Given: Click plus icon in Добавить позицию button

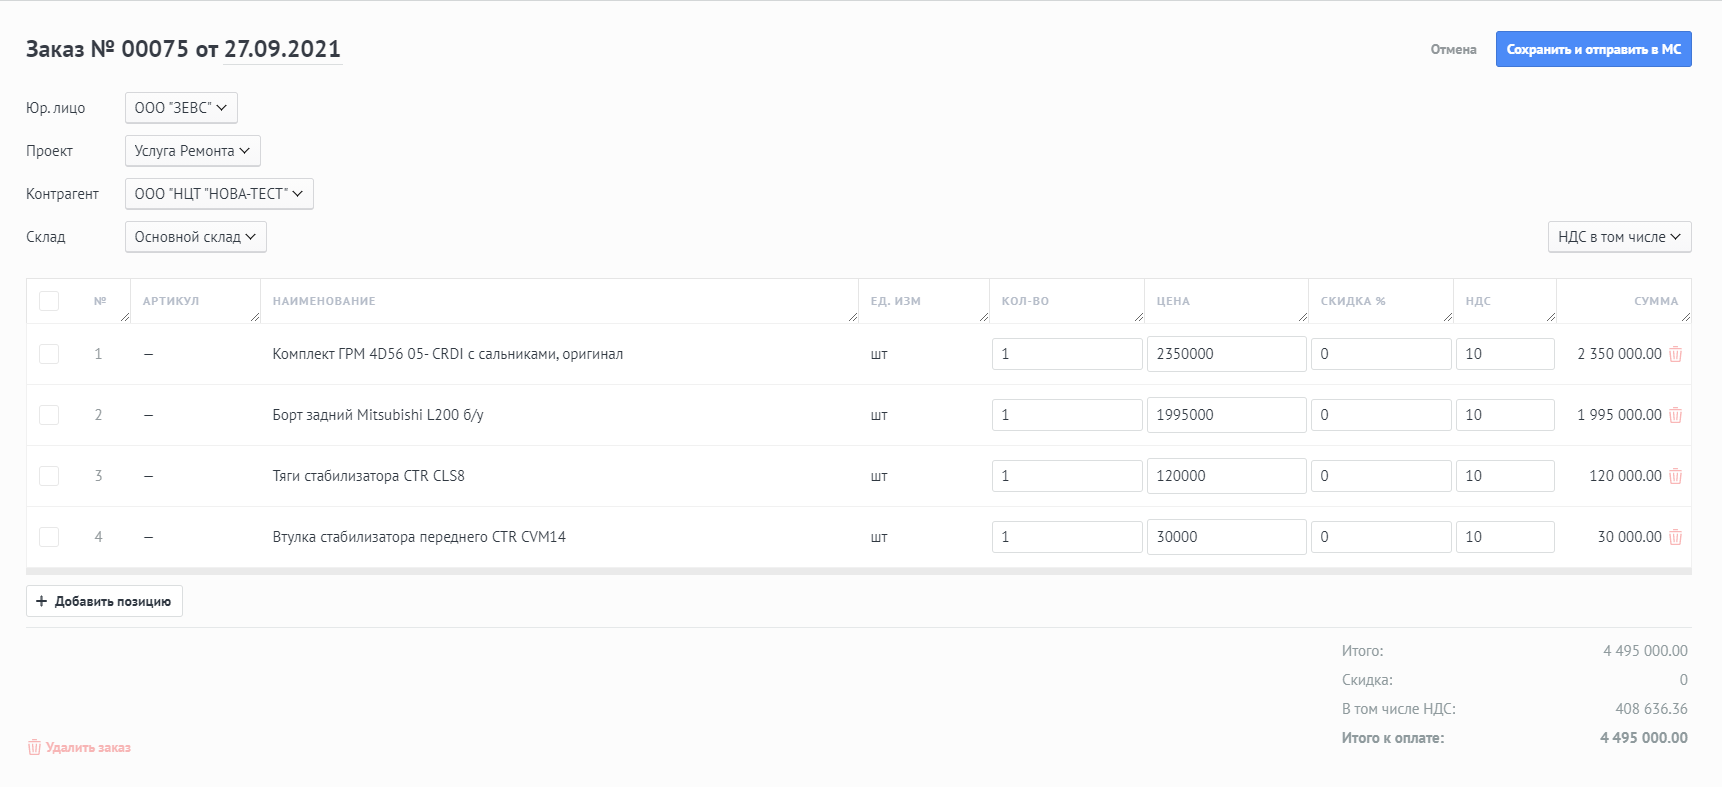Looking at the screenshot, I should coord(41,601).
